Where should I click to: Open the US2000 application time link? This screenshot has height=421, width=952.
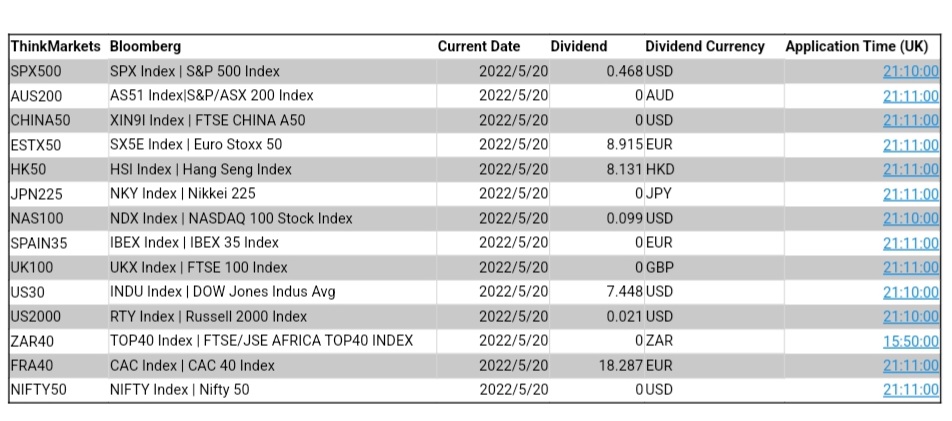(x=910, y=316)
